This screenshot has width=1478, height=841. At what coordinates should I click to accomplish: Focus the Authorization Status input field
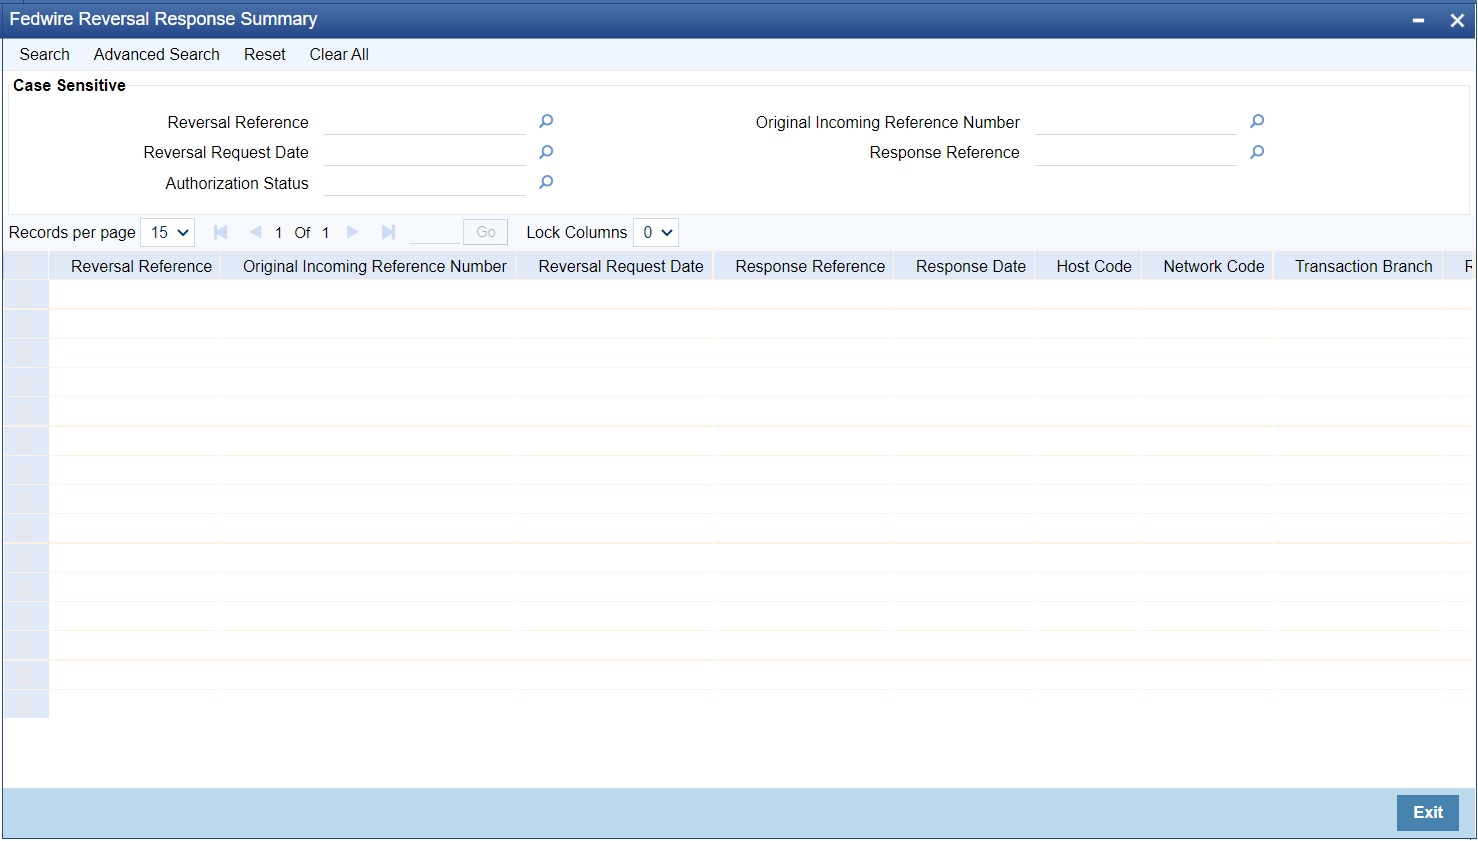click(x=425, y=183)
